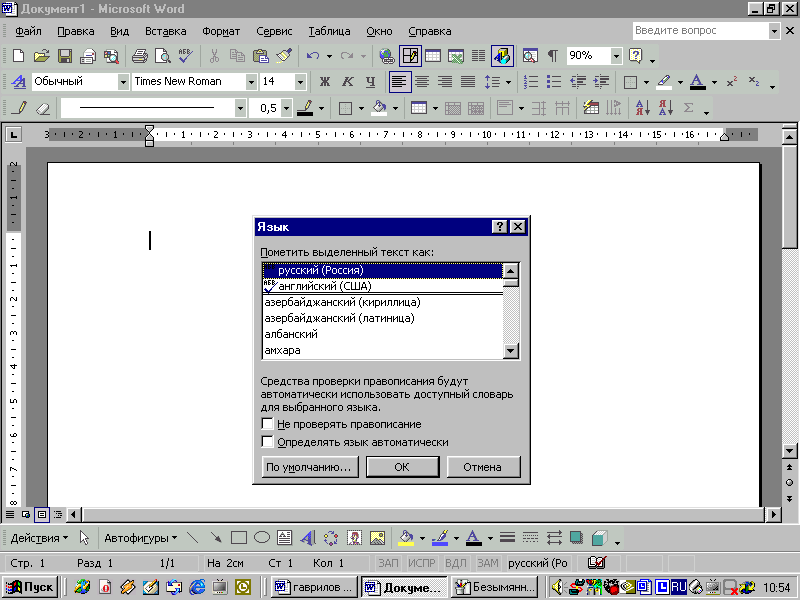Toggle Italic К formatting
800x600 pixels.
pyautogui.click(x=347, y=82)
